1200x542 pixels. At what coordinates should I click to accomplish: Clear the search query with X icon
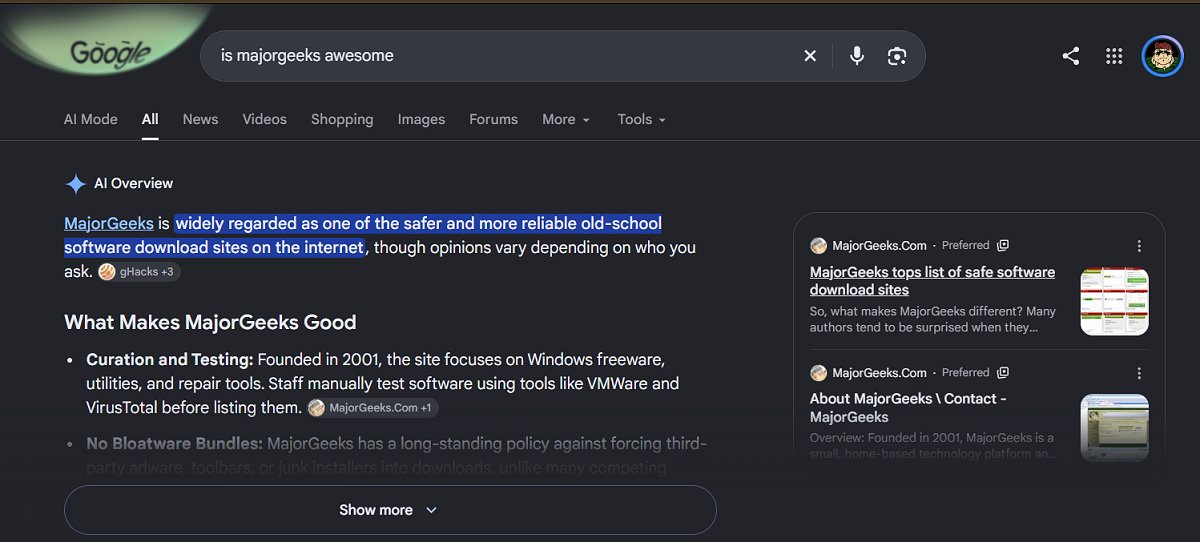810,56
